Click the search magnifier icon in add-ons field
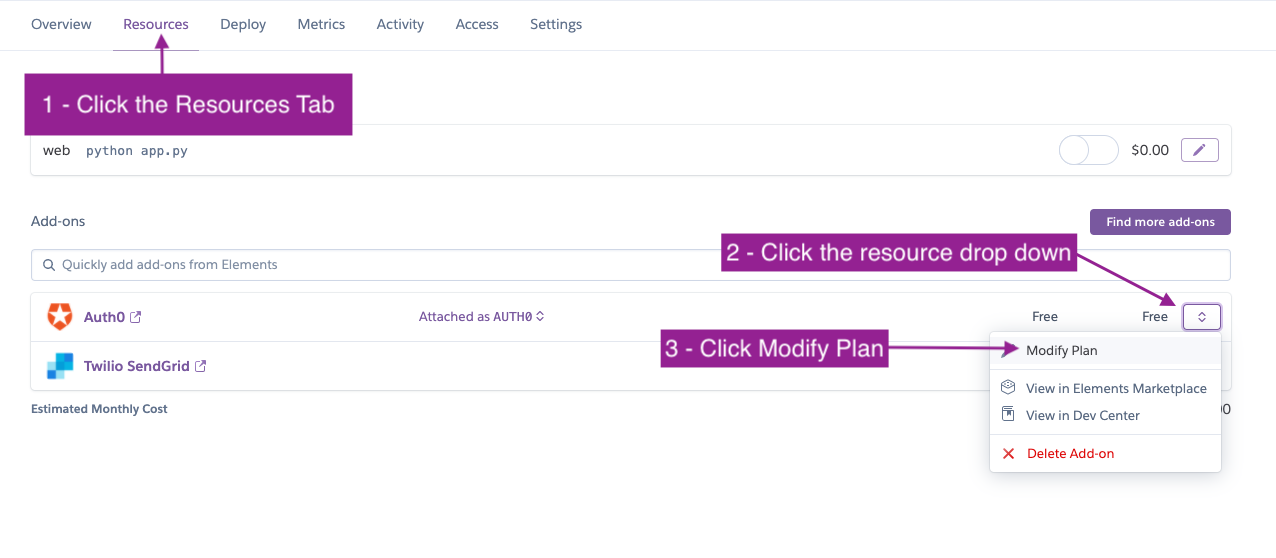Screen dimensions: 1276x558 click(49, 265)
